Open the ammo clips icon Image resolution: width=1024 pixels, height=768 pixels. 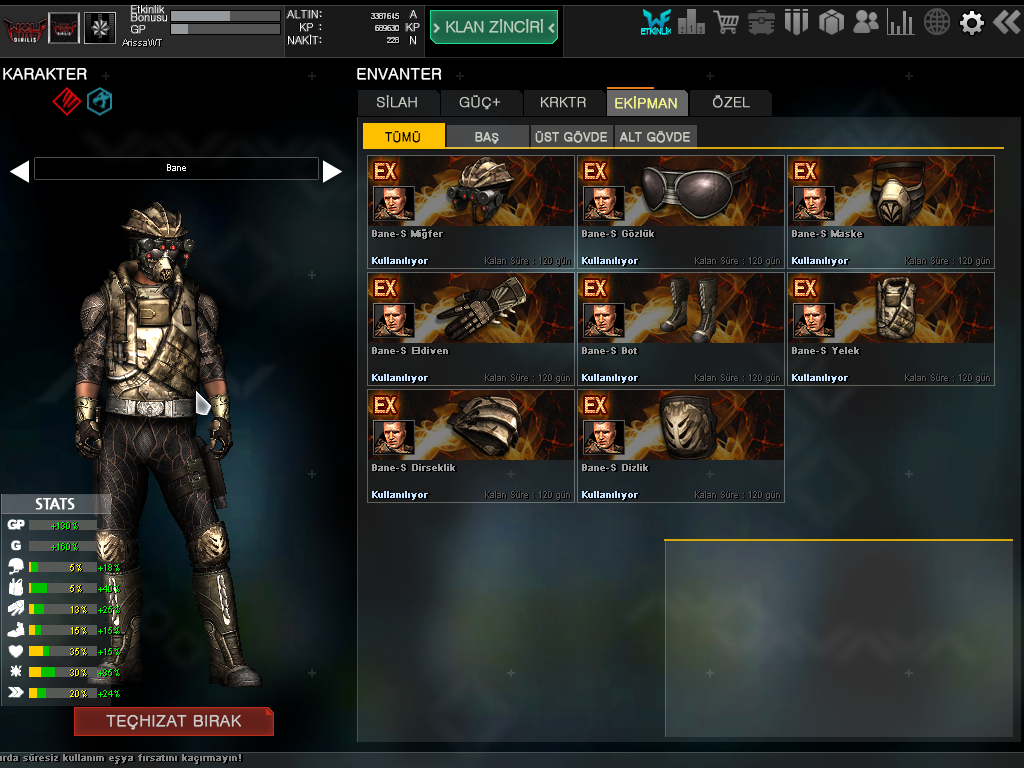[x=796, y=23]
